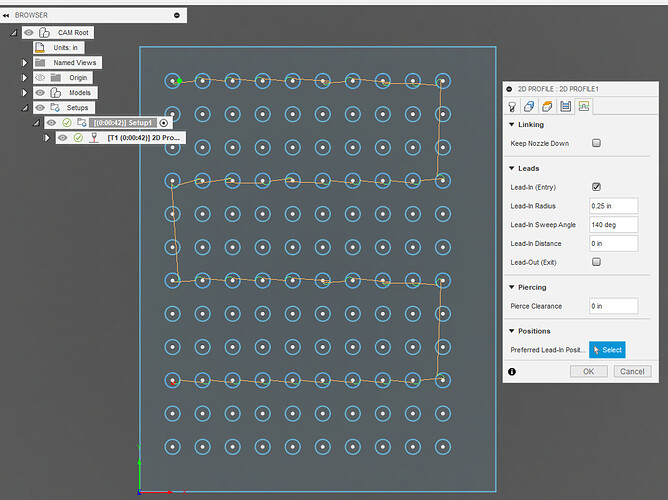This screenshot has width=668, height=500.
Task: Click the Setups folder icon
Action: (x=55, y=107)
